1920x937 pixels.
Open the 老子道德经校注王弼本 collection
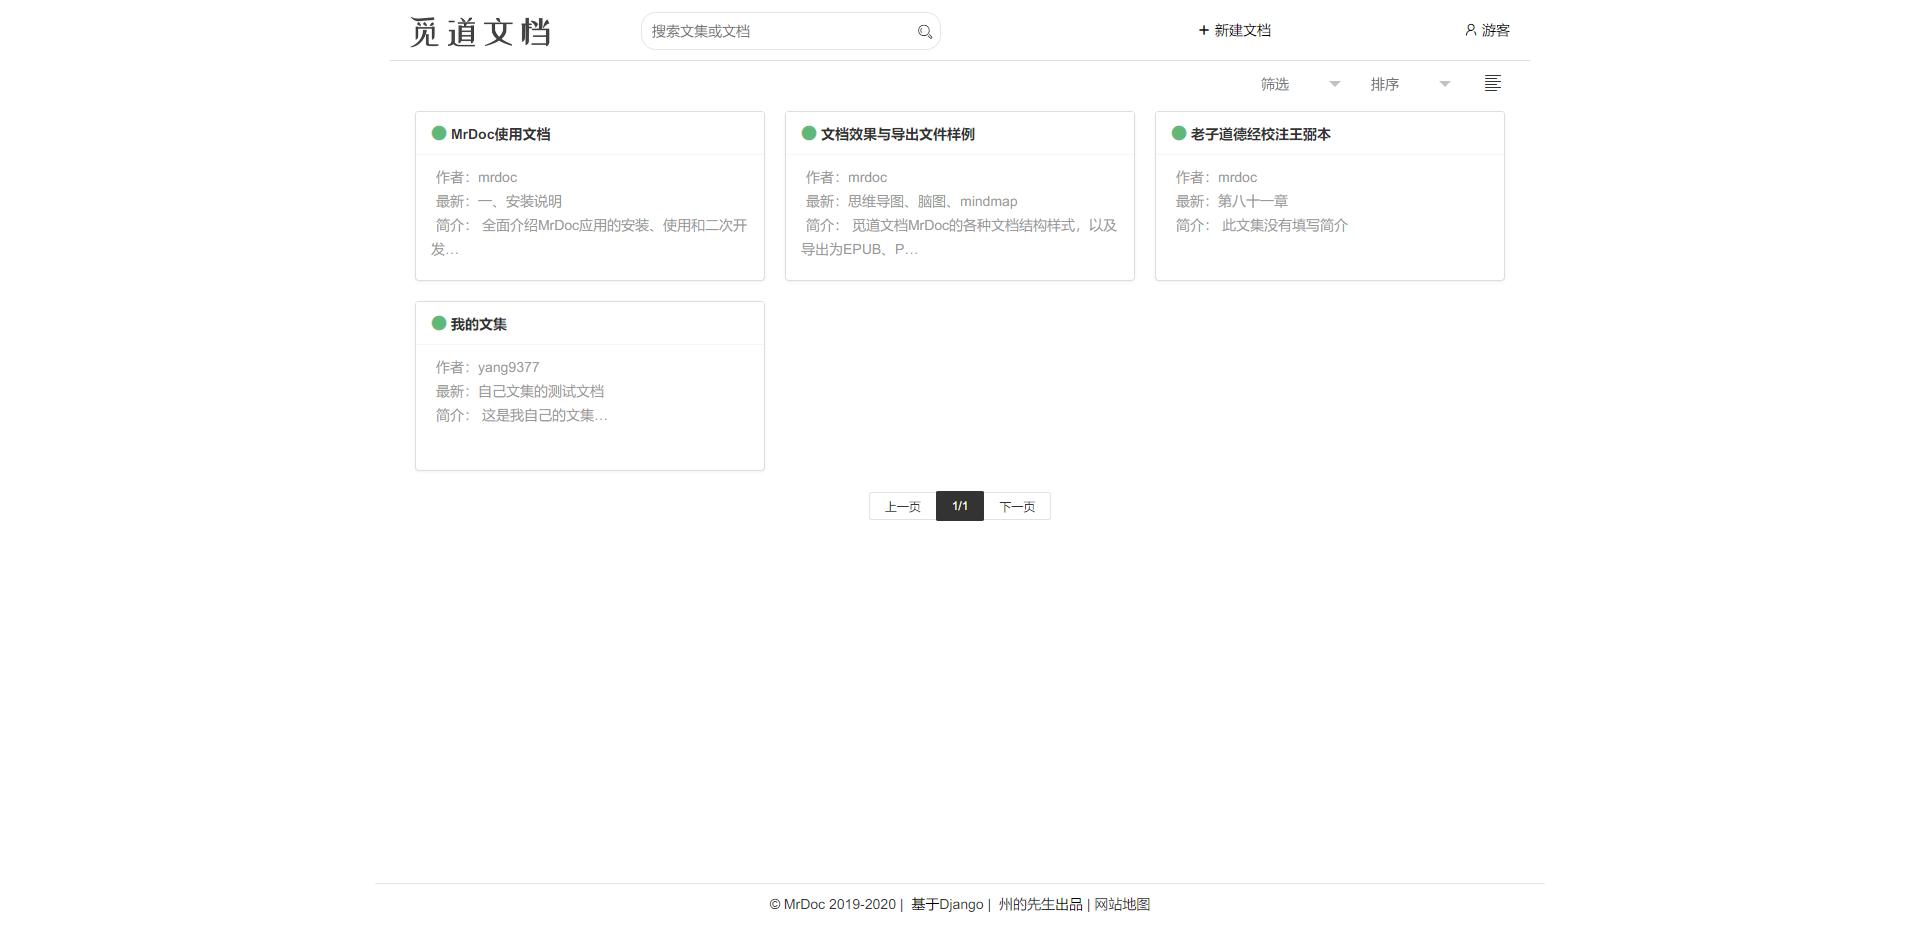[x=1260, y=134]
